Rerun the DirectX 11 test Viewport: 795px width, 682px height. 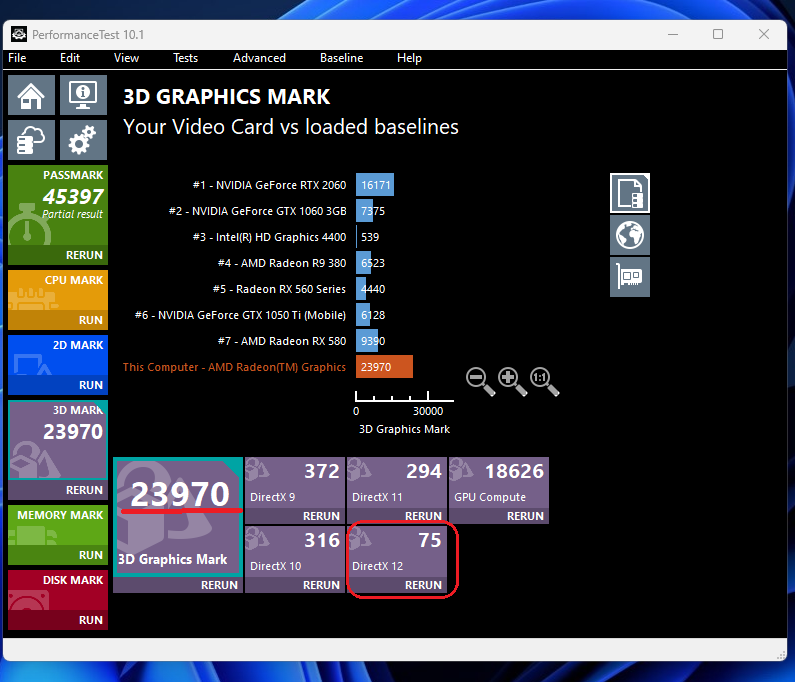[397, 516]
